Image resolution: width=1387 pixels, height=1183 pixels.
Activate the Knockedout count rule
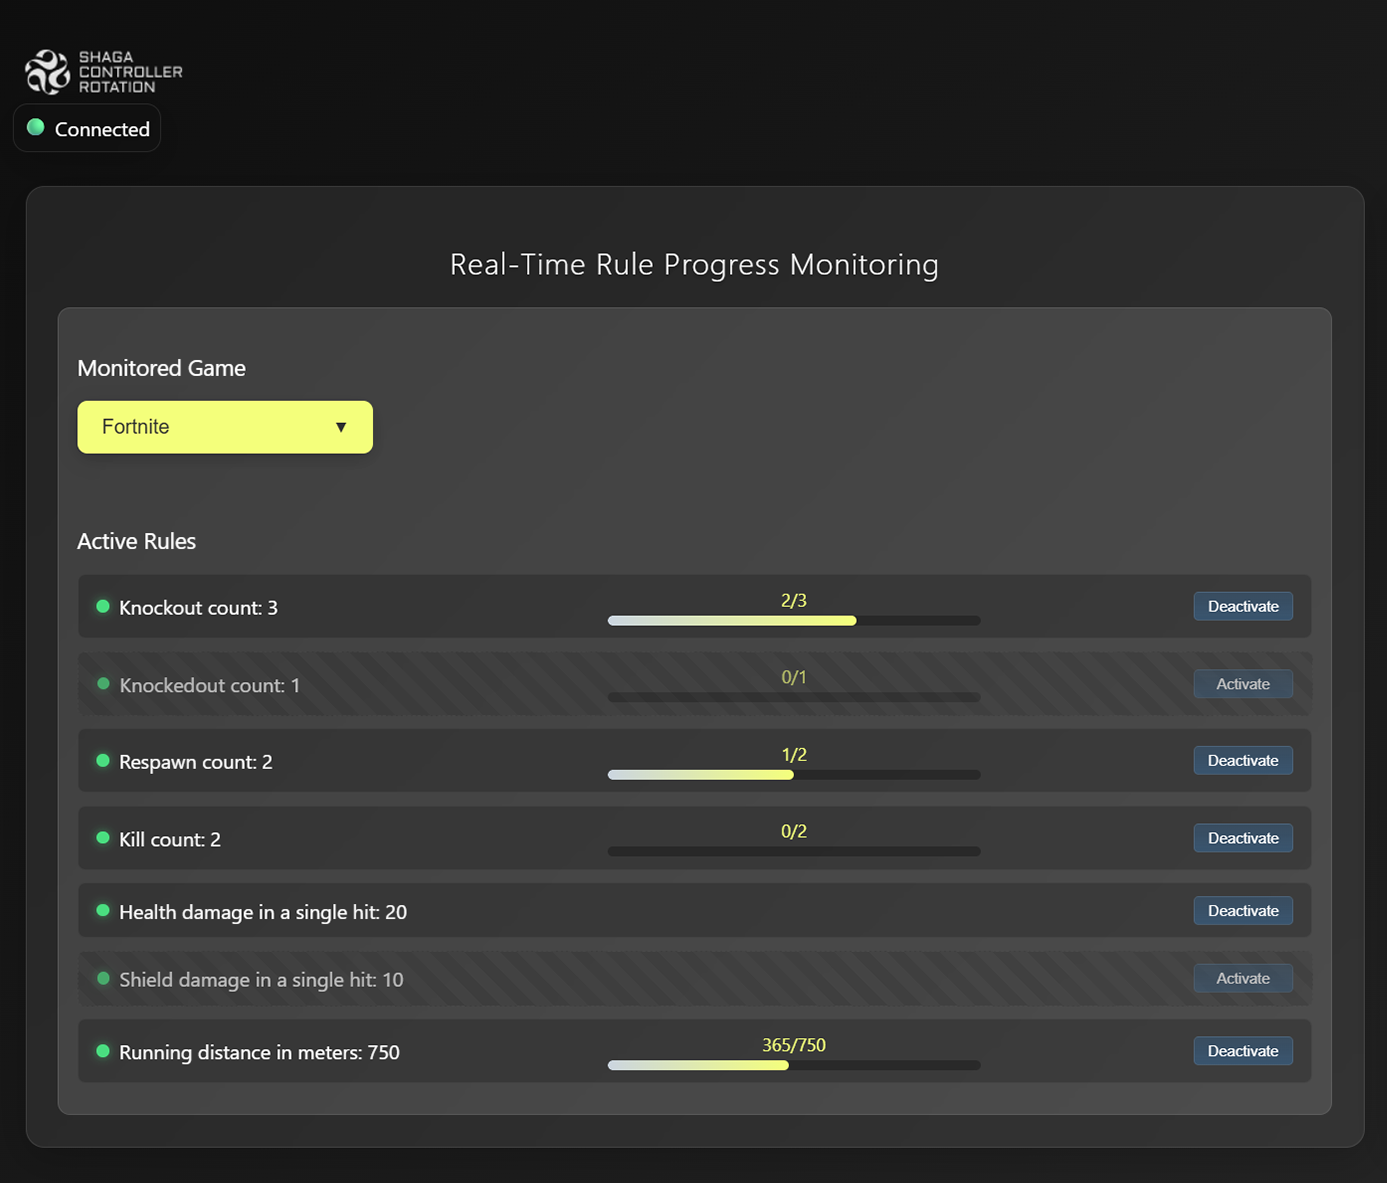coord(1243,684)
